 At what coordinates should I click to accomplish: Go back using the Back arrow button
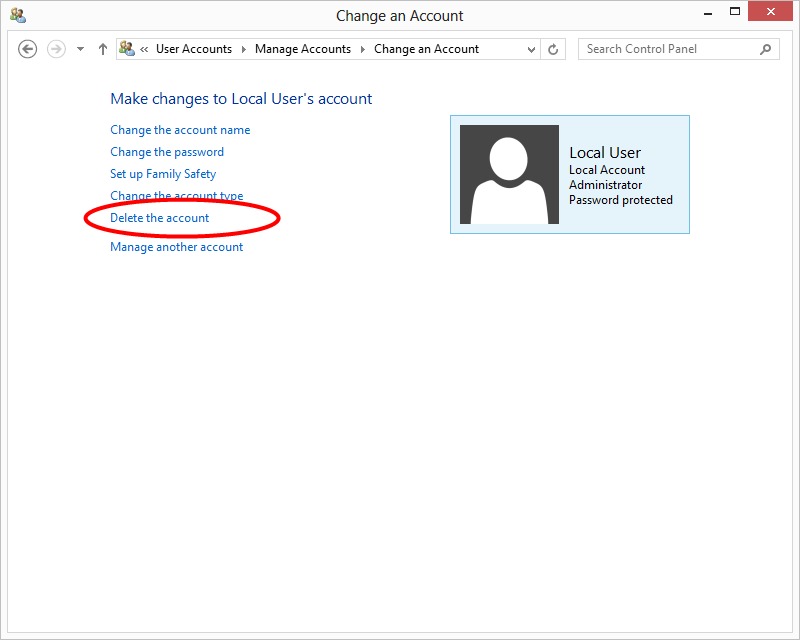pyautogui.click(x=28, y=49)
